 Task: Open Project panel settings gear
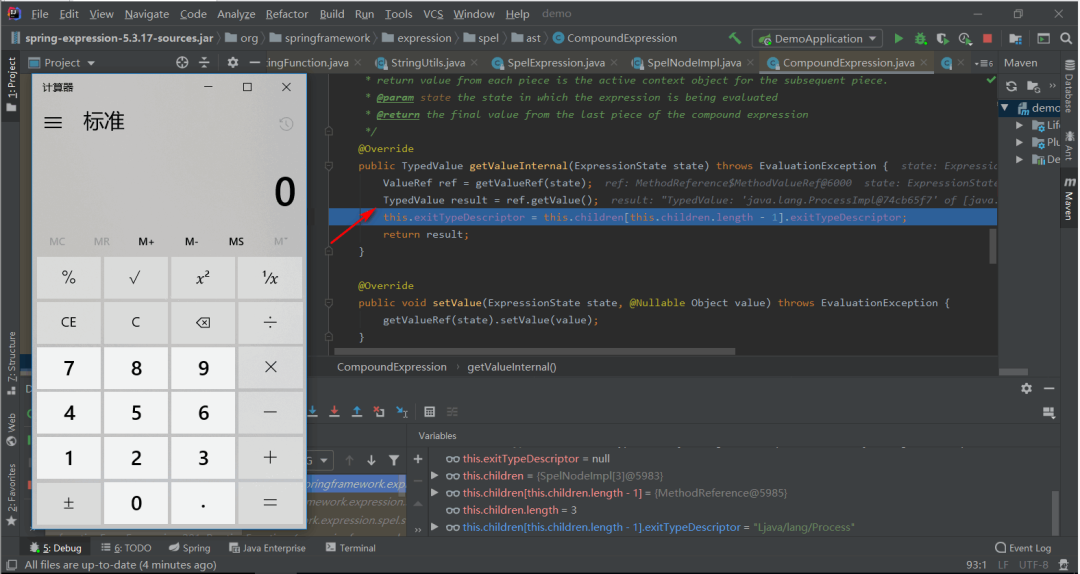tap(232, 62)
